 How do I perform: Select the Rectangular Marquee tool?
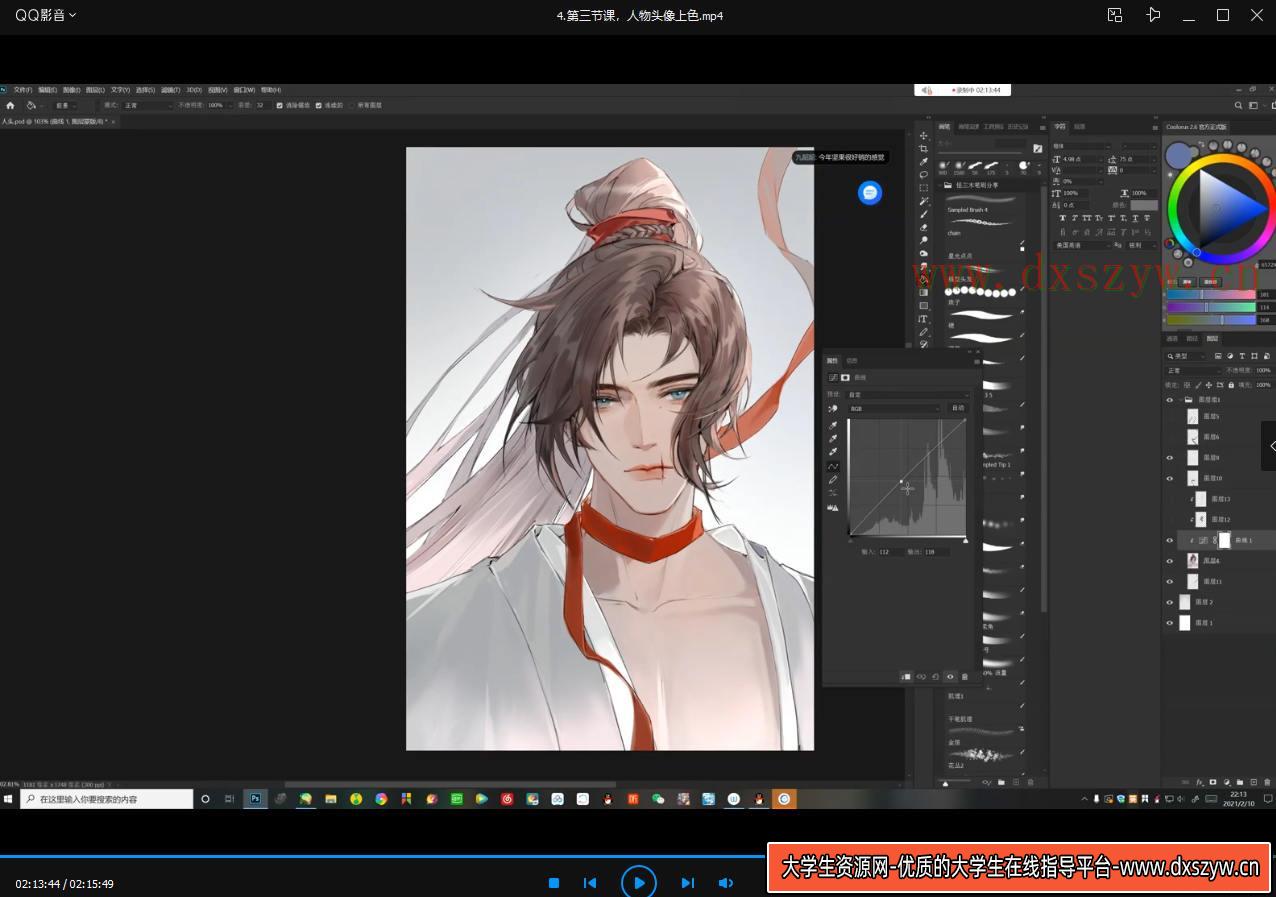(x=924, y=188)
